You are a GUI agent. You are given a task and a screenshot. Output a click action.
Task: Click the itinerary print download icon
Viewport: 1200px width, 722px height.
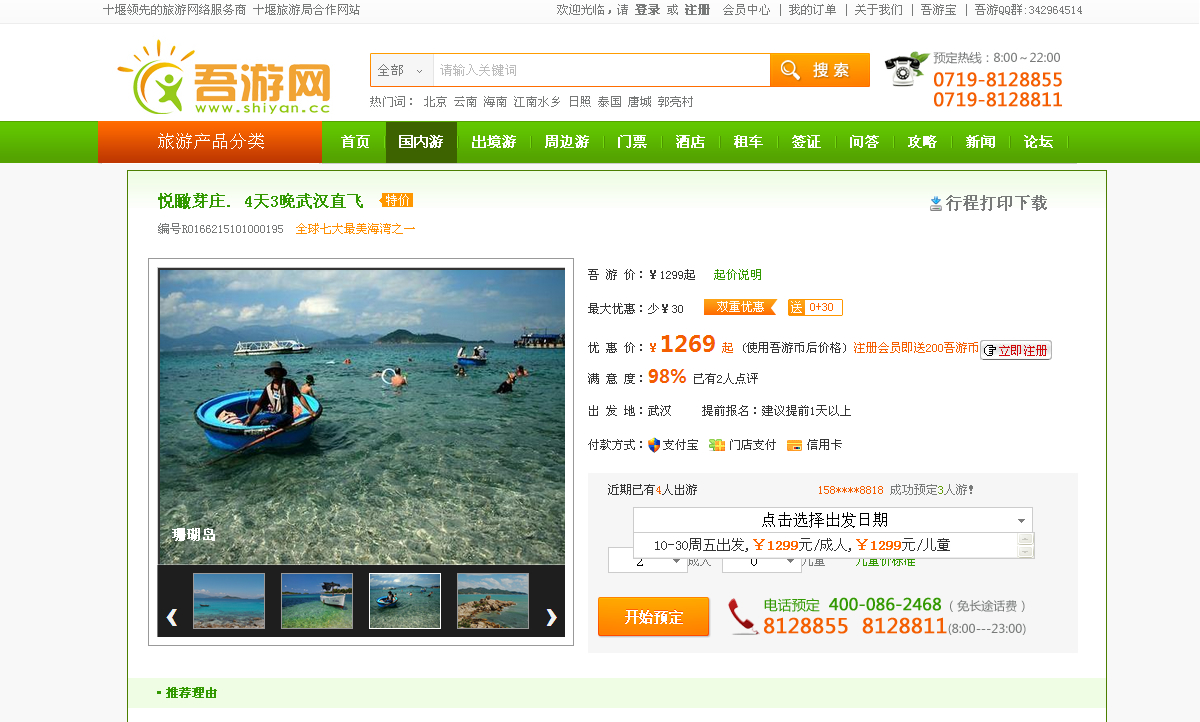(x=936, y=203)
